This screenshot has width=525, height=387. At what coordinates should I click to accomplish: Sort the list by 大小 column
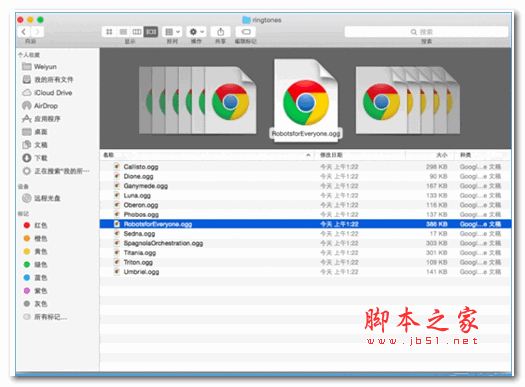pyautogui.click(x=429, y=155)
